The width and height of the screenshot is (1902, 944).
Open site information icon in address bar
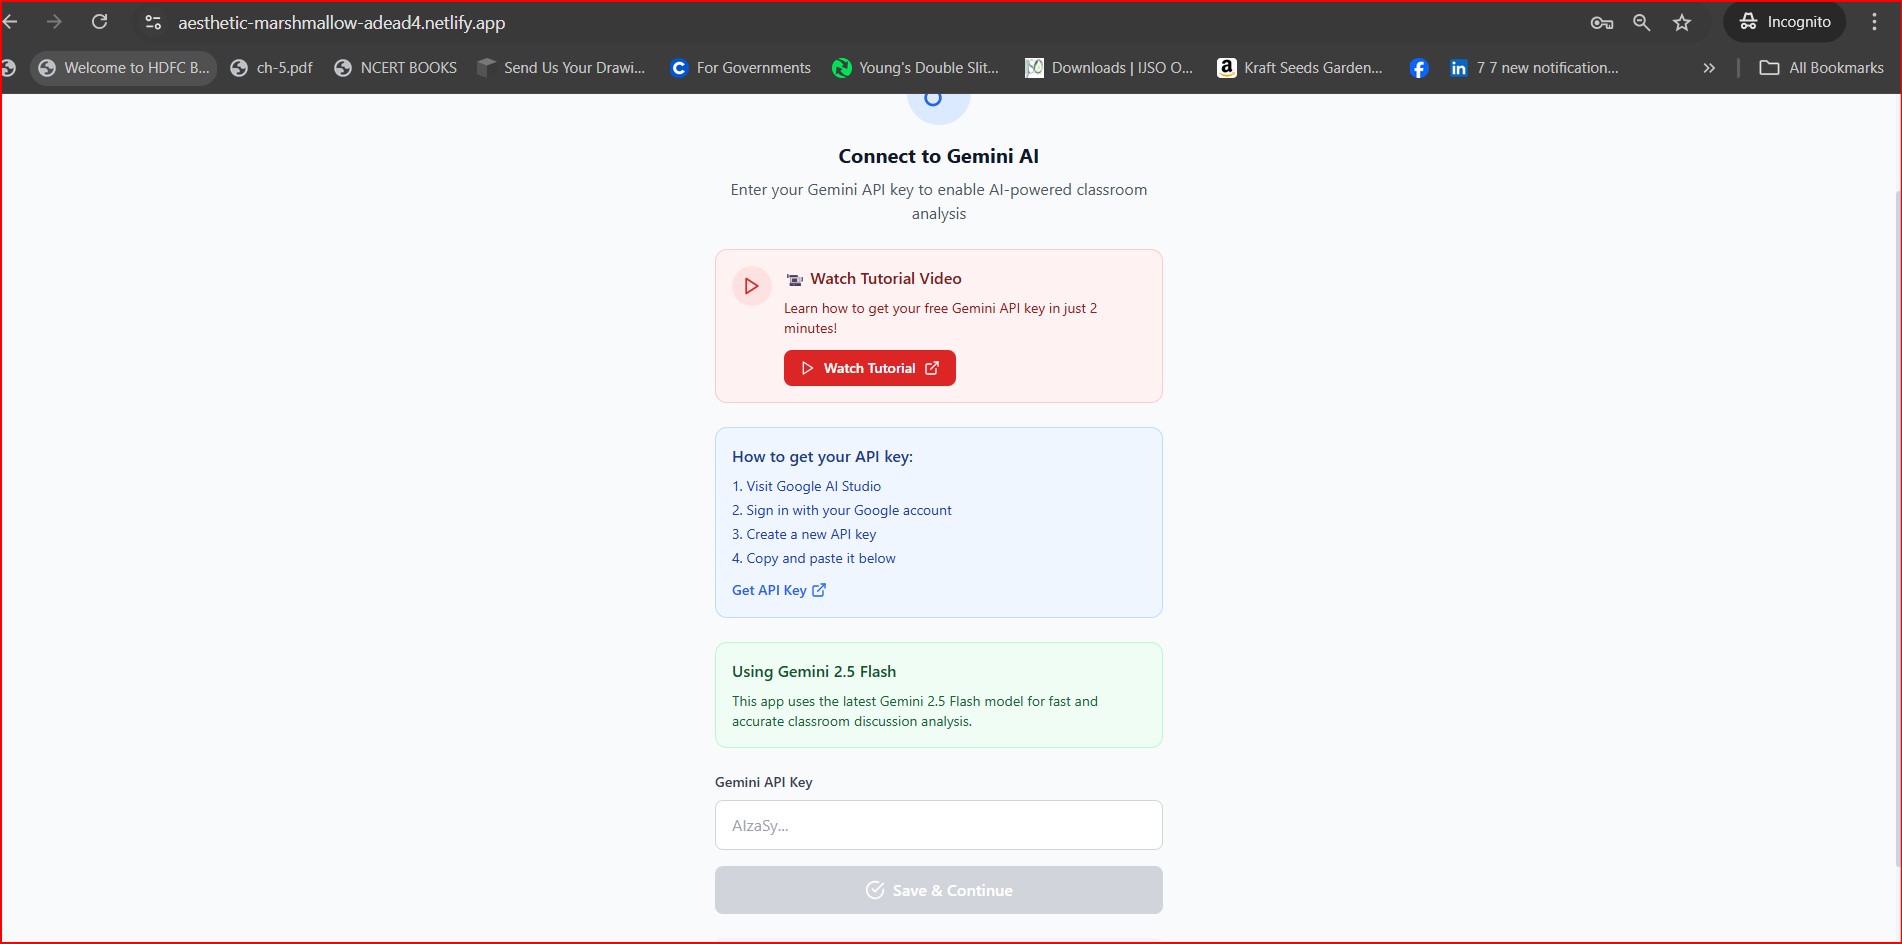tap(153, 22)
